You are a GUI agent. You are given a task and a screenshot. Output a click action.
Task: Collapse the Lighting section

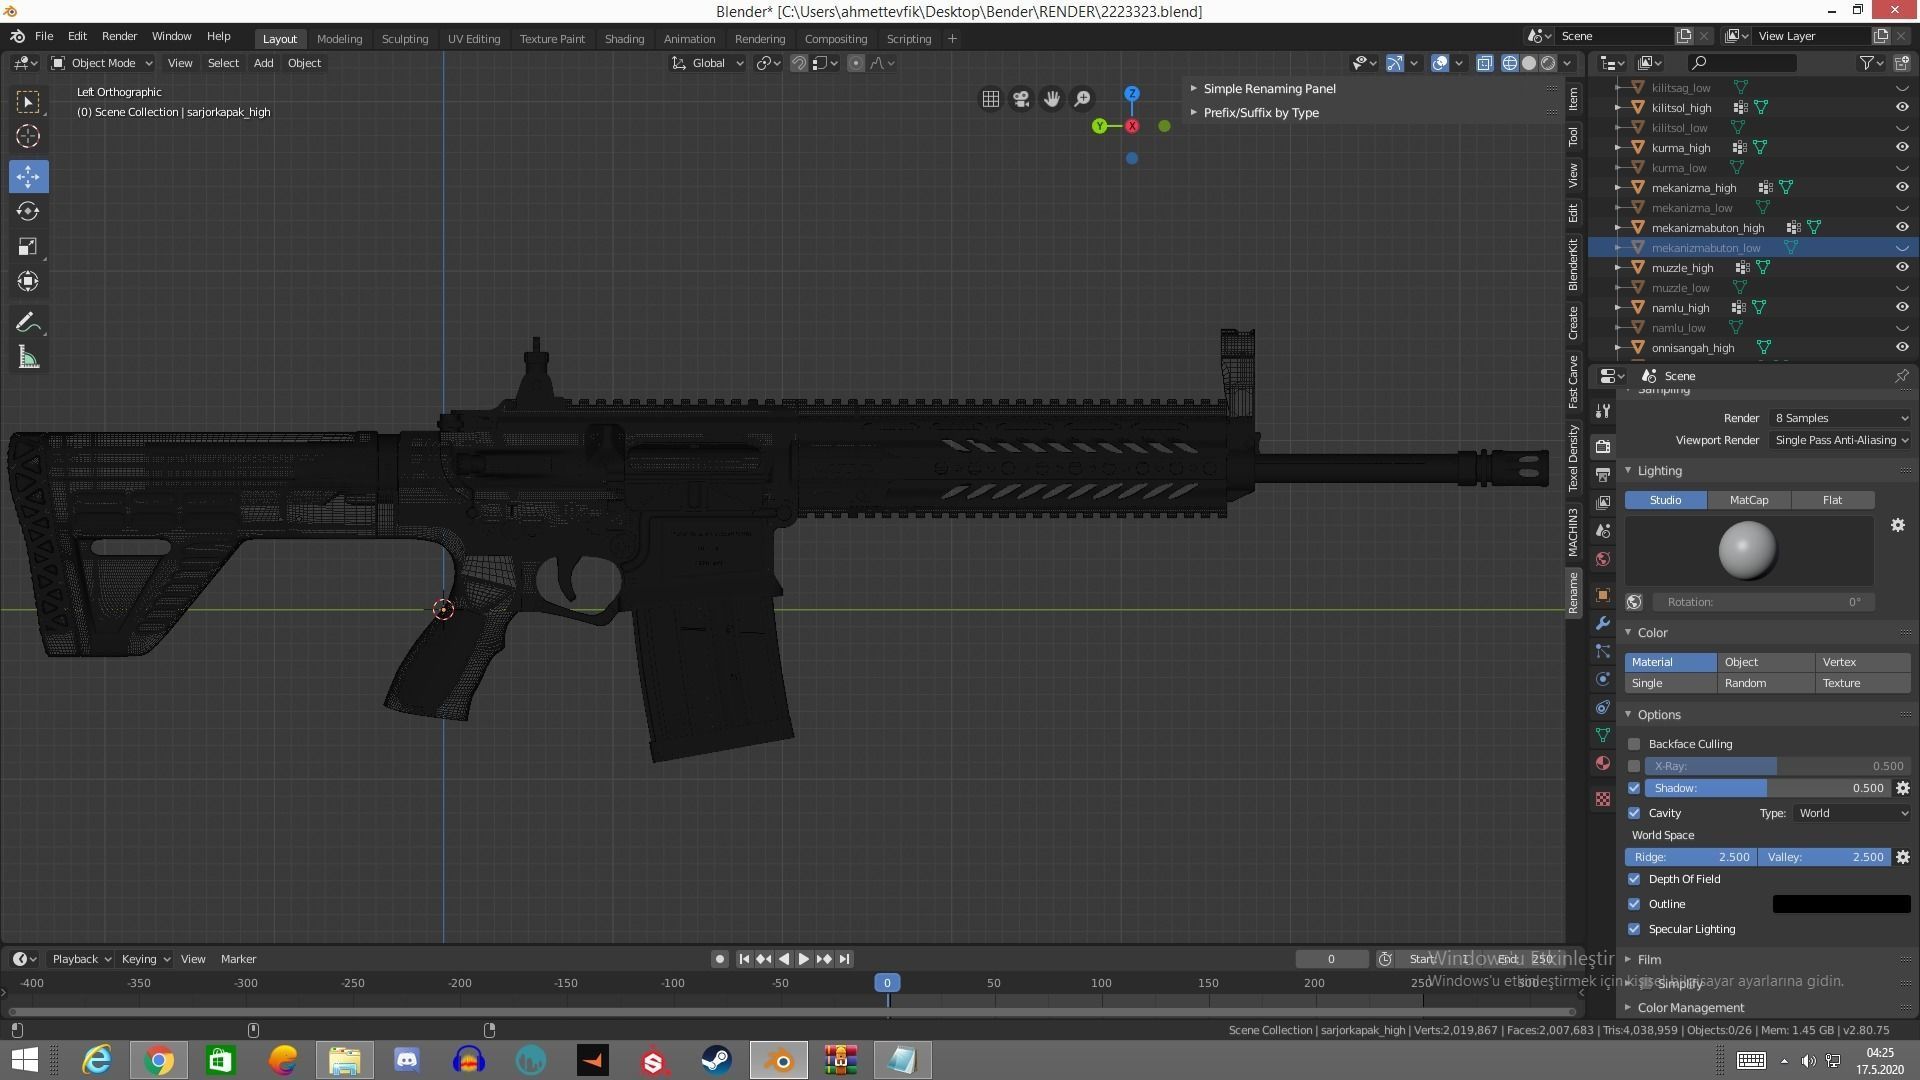coord(1659,471)
